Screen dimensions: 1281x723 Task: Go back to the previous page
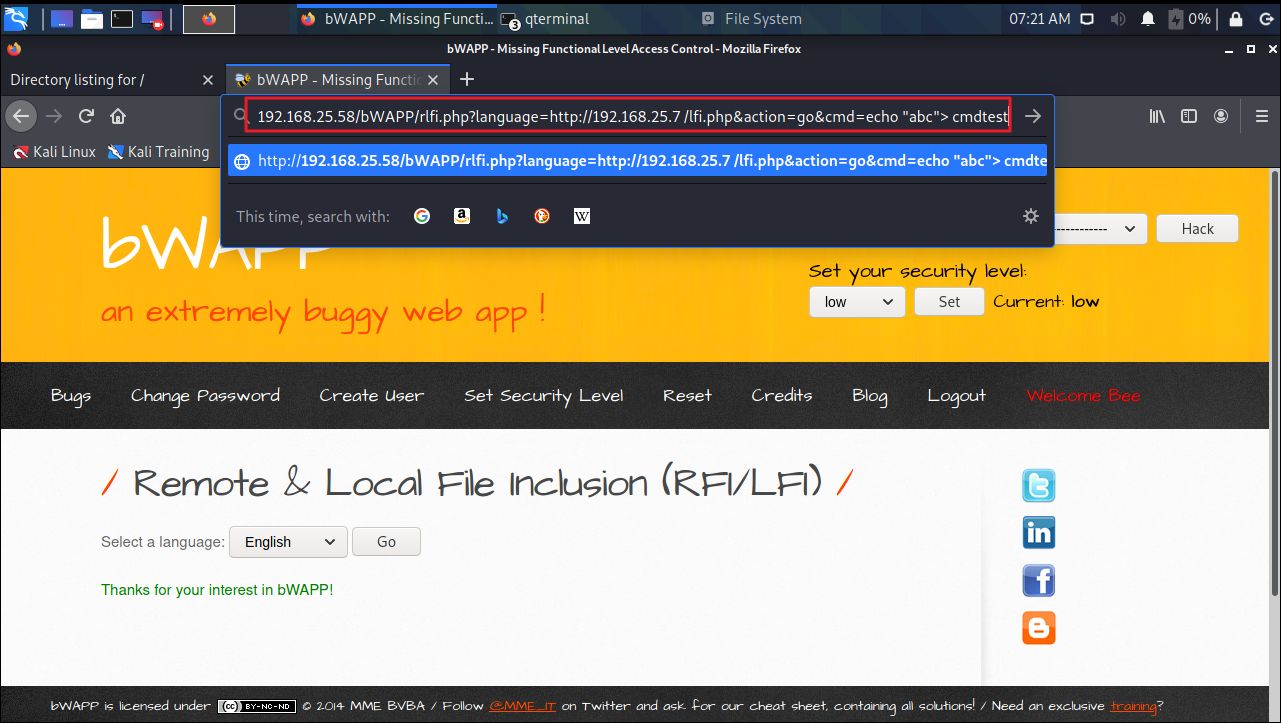pos(22,116)
